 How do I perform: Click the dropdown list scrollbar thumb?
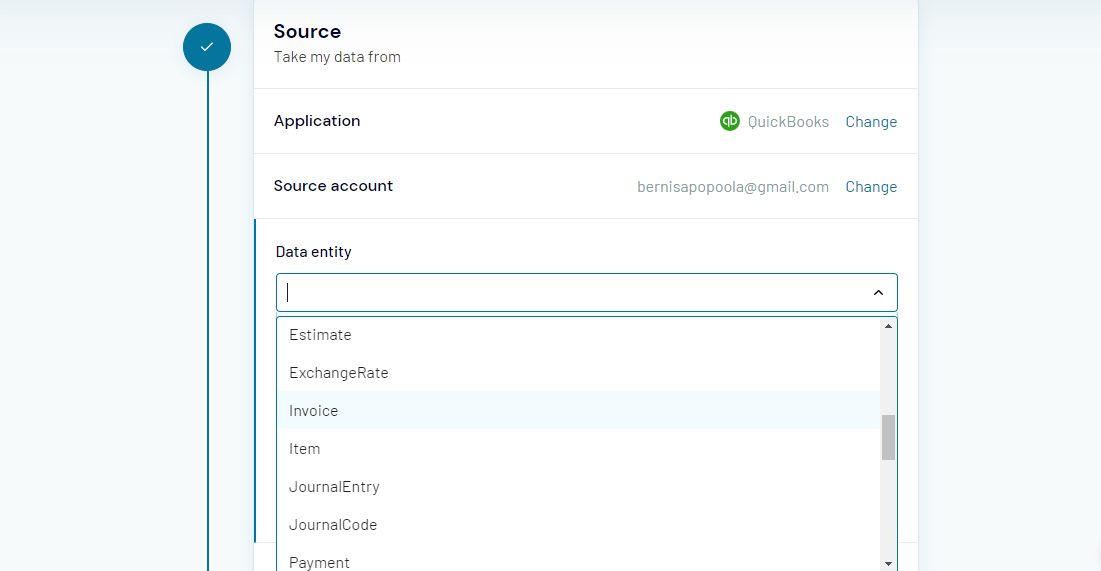[888, 438]
